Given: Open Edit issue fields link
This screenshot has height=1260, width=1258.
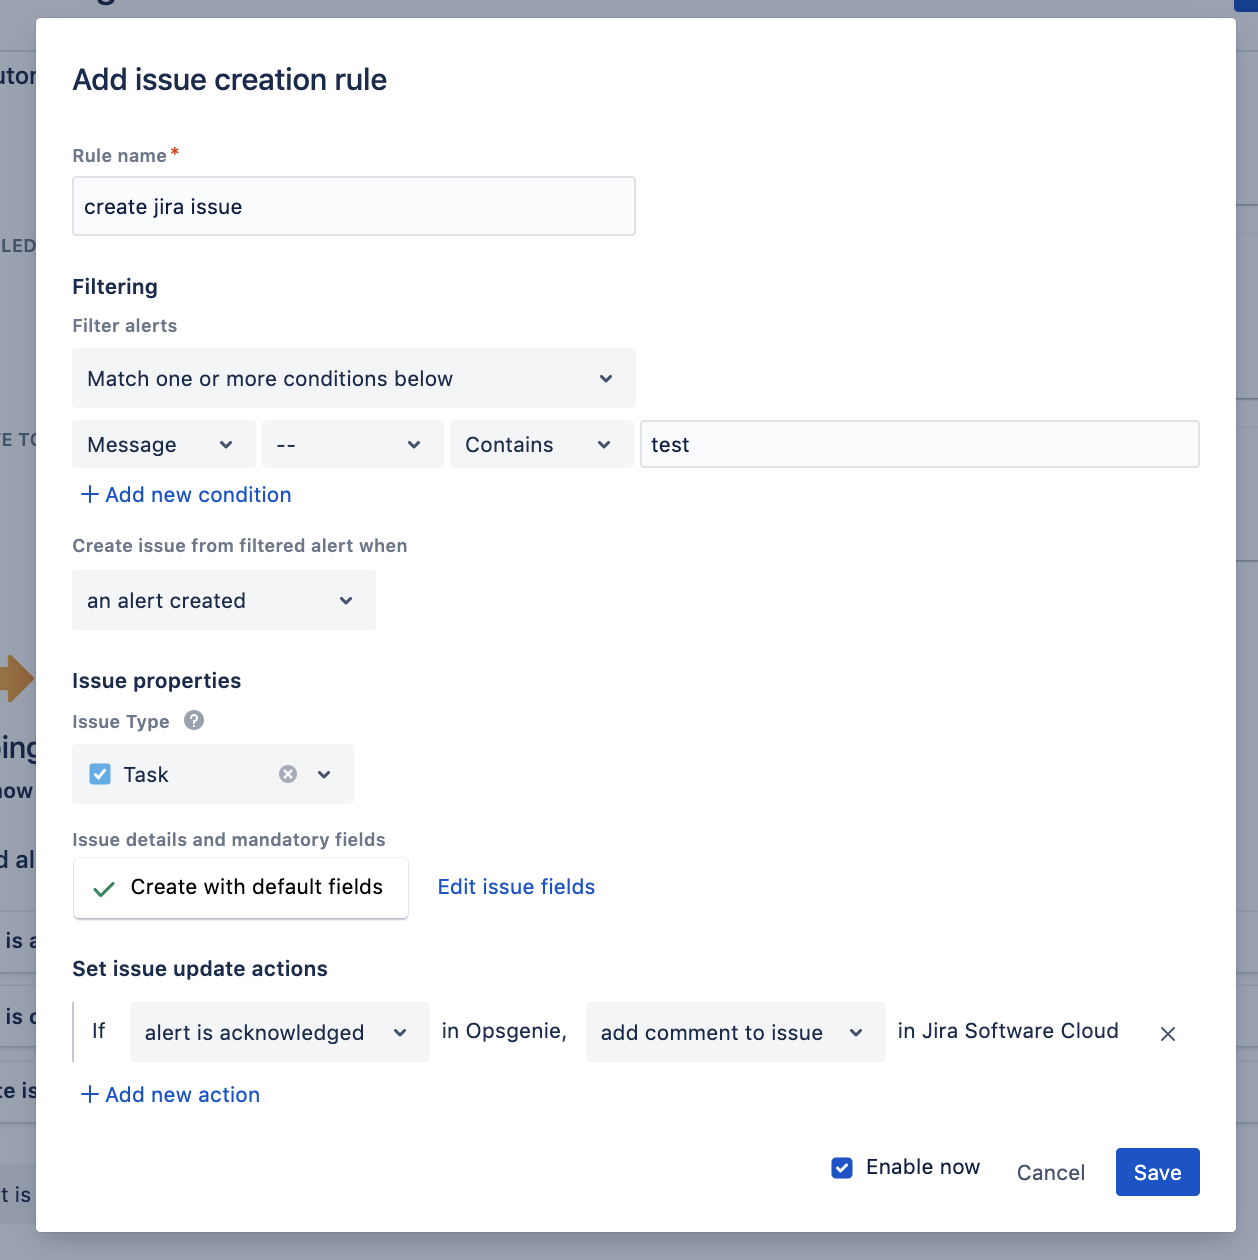Looking at the screenshot, I should tap(516, 887).
